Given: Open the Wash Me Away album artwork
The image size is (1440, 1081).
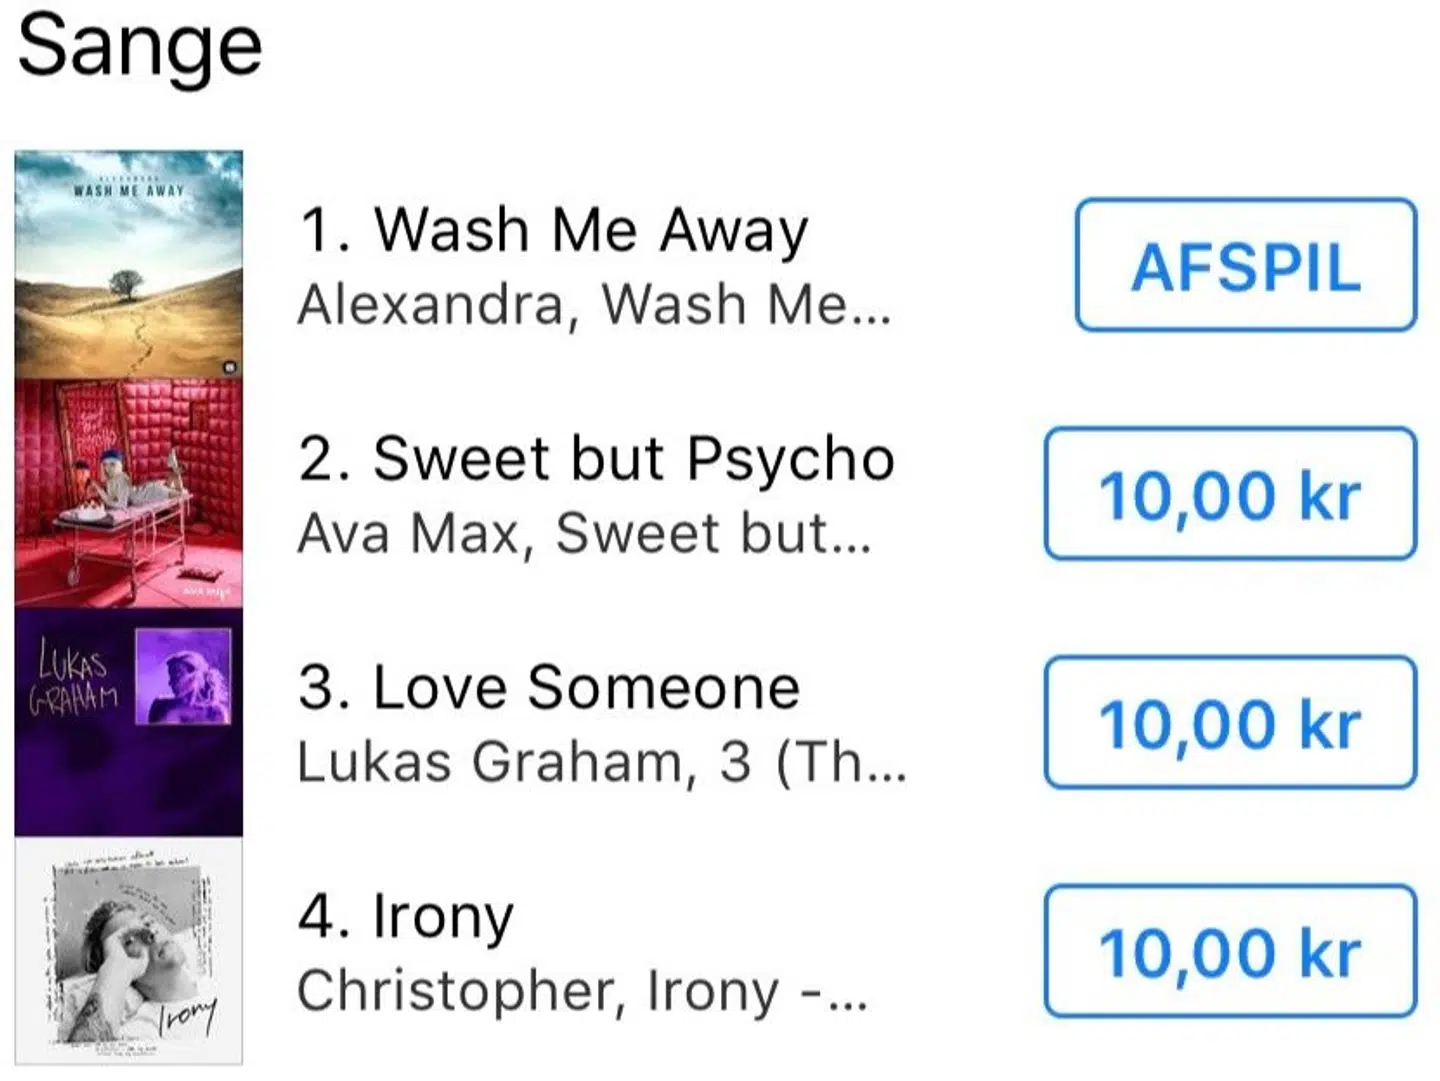Looking at the screenshot, I should (x=128, y=265).
